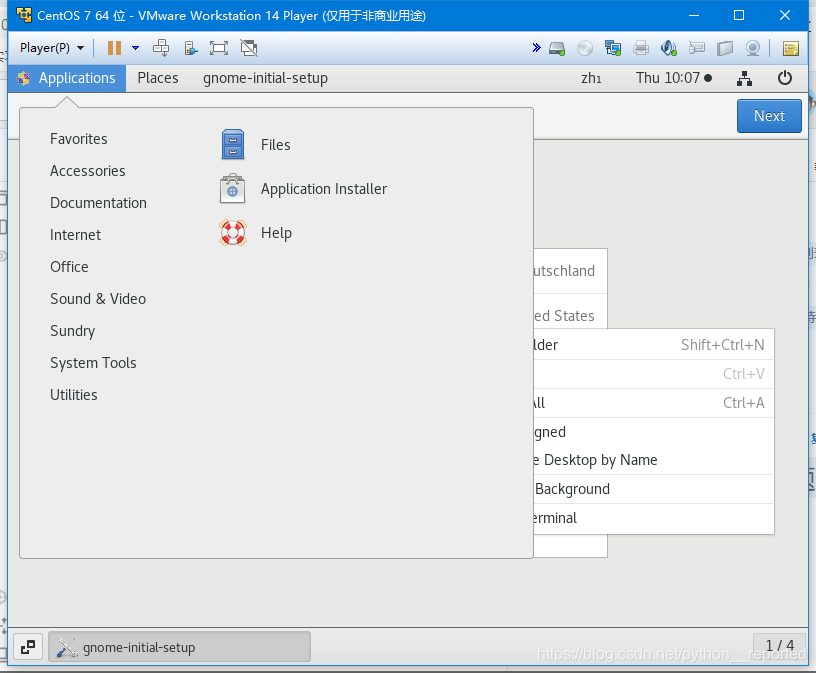Select the Utilities category
The height and width of the screenshot is (673, 816).
73,395
